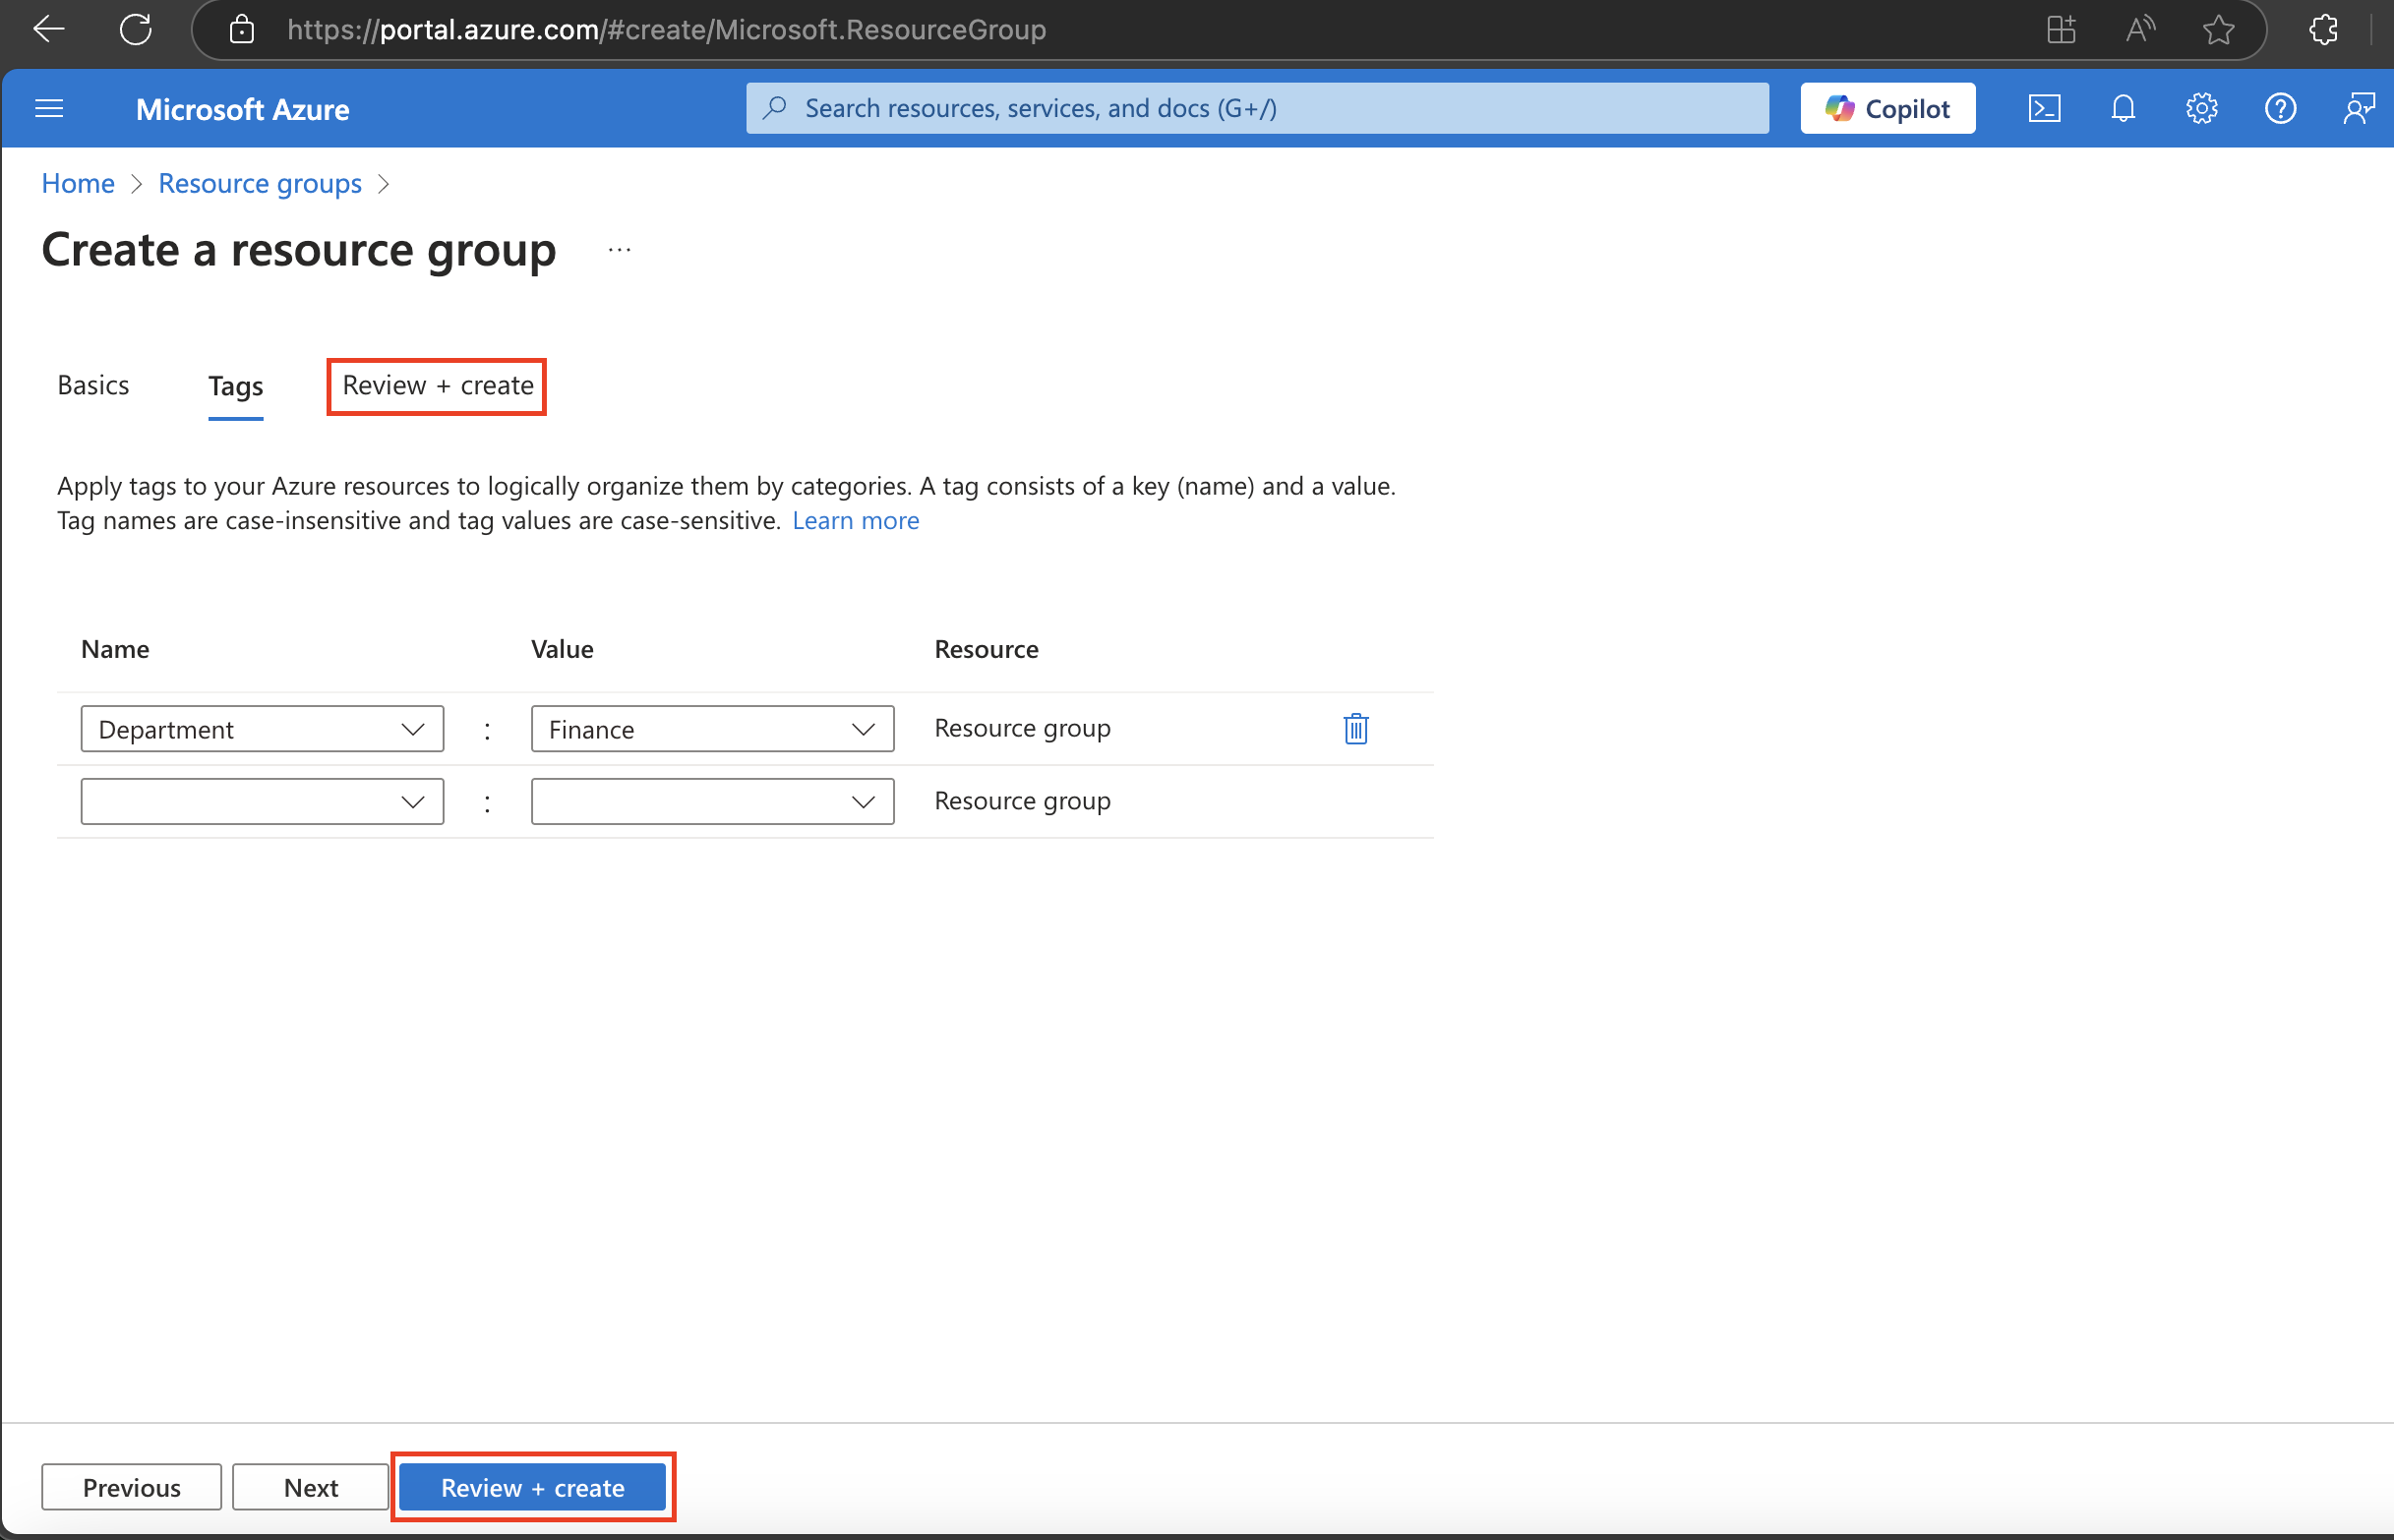This screenshot has height=1540, width=2394.
Task: Delete the Department tag with trash icon
Action: click(x=1355, y=728)
